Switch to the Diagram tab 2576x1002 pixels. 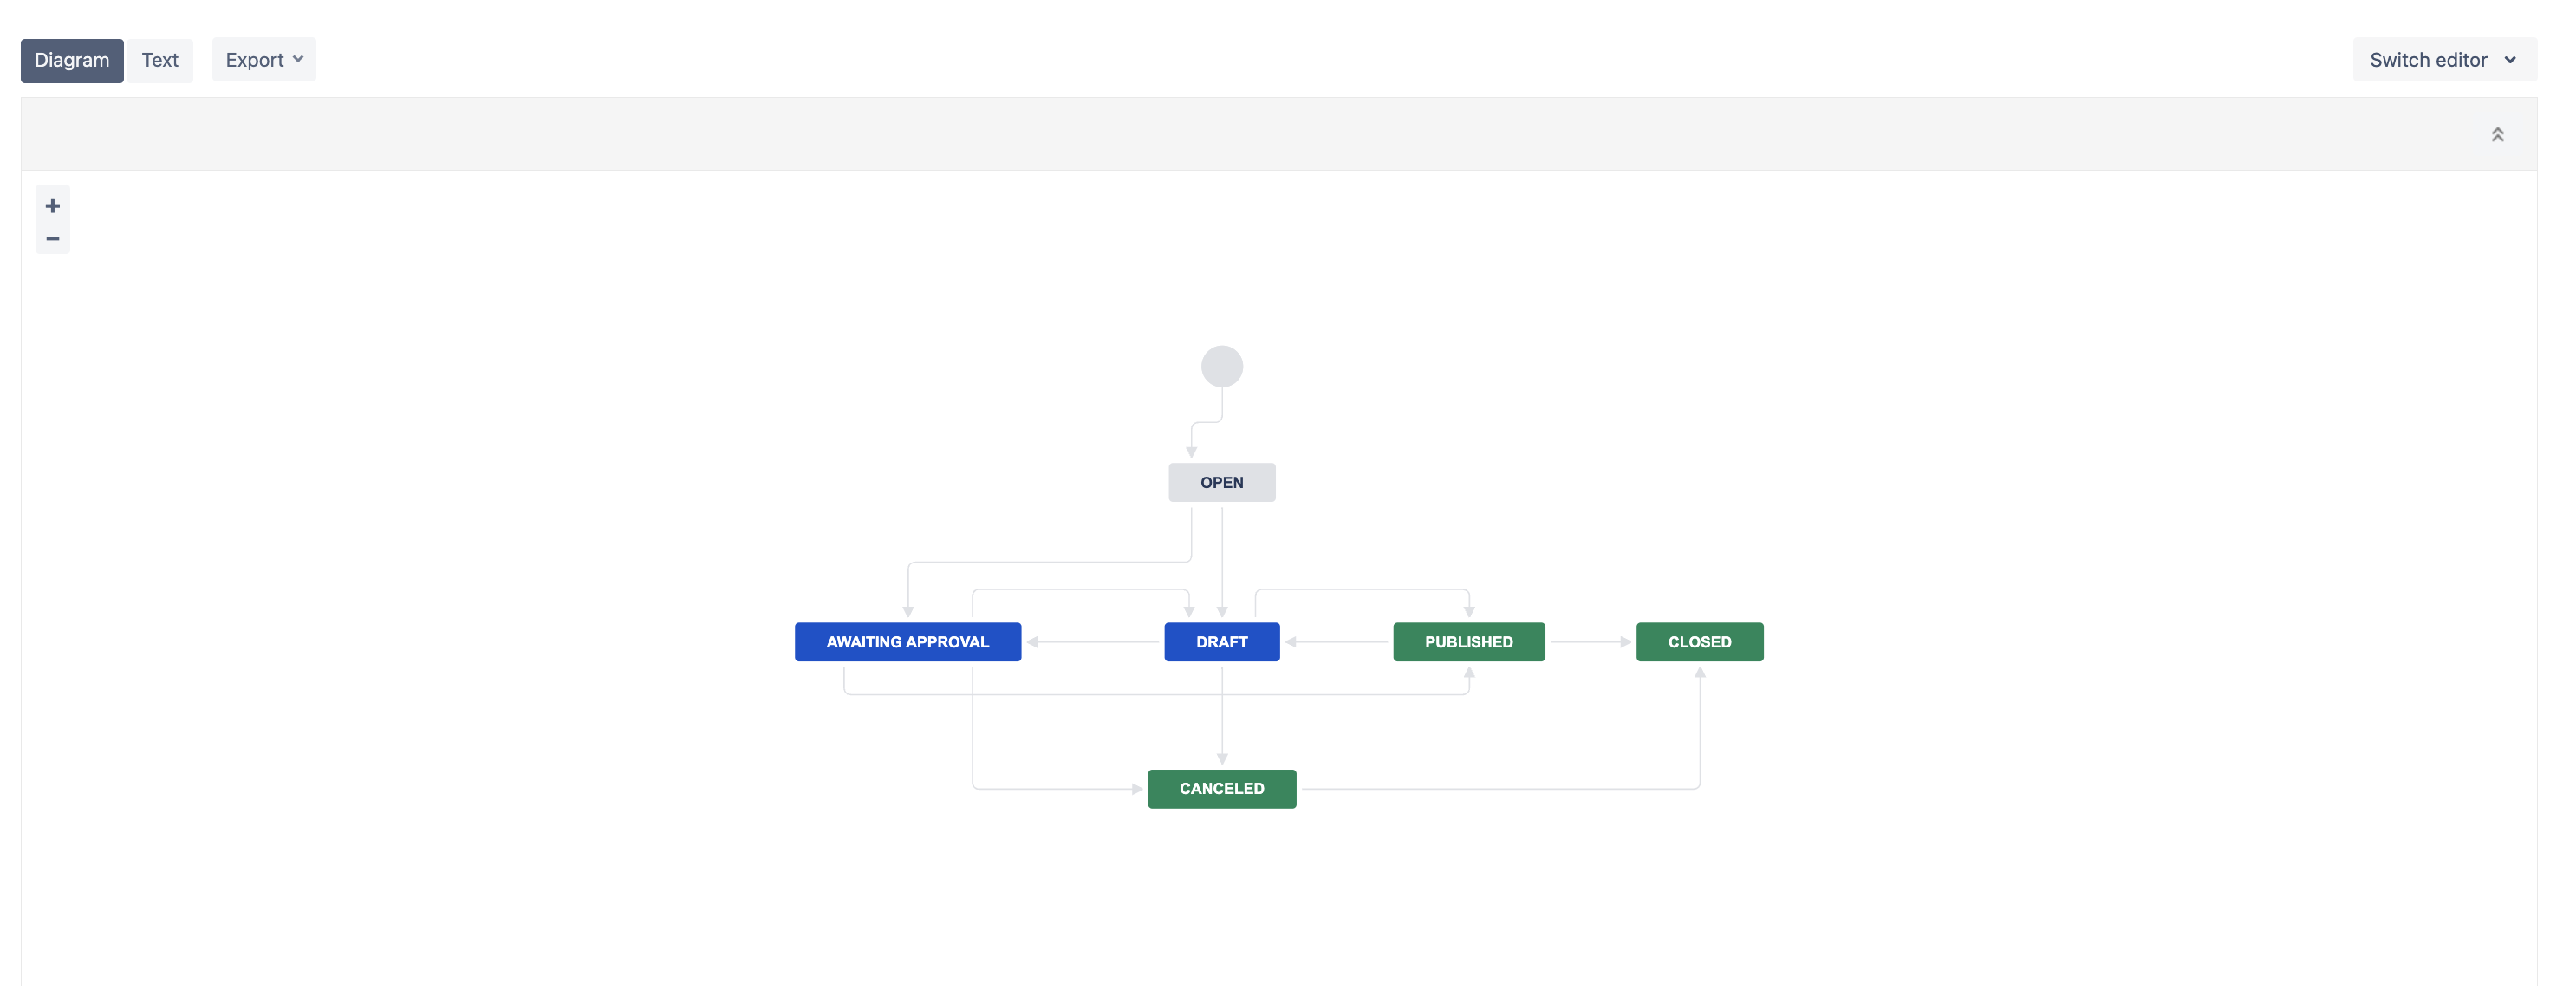coord(72,60)
